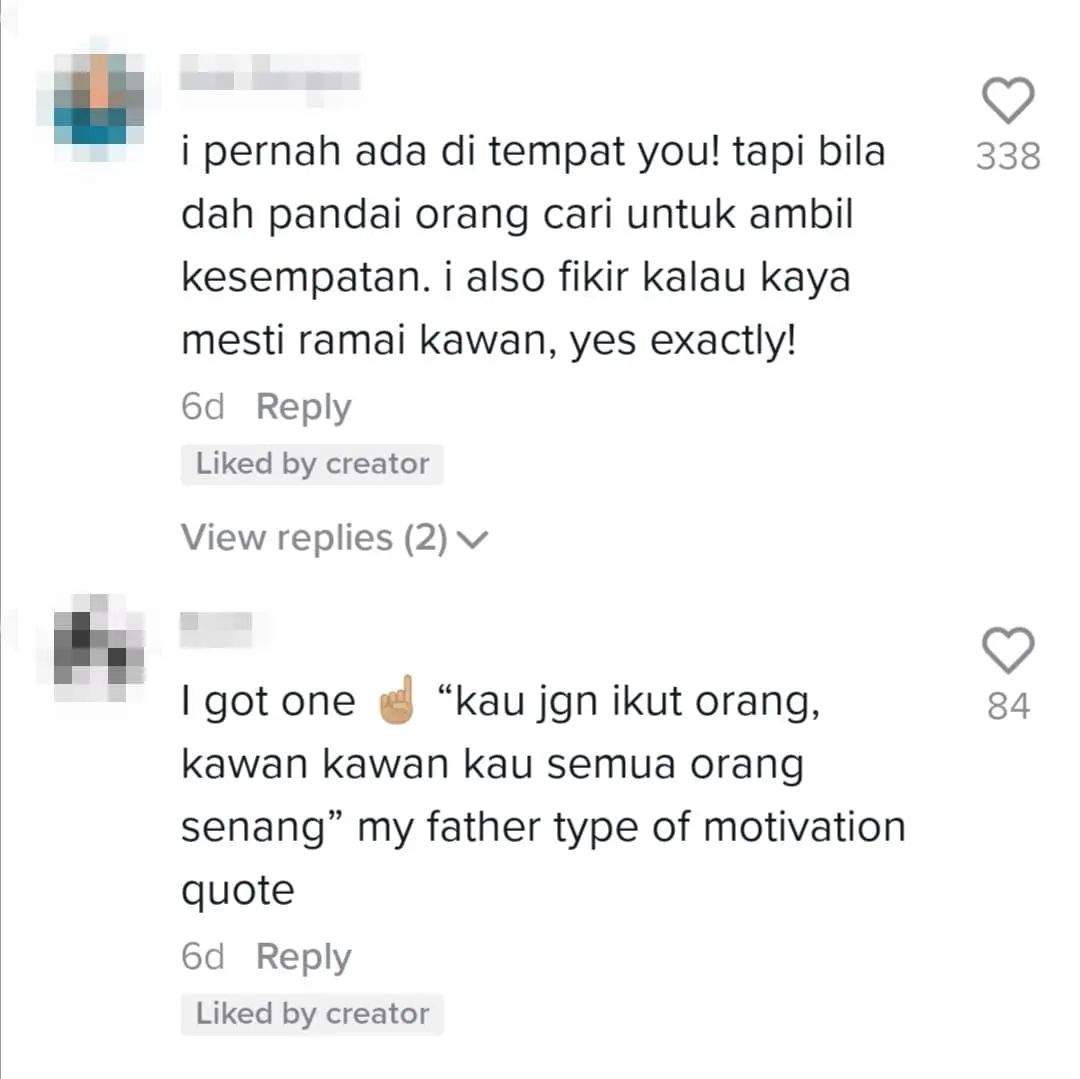
Task: Click the 'Liked by creator' badge under father quote
Action: (x=312, y=1014)
